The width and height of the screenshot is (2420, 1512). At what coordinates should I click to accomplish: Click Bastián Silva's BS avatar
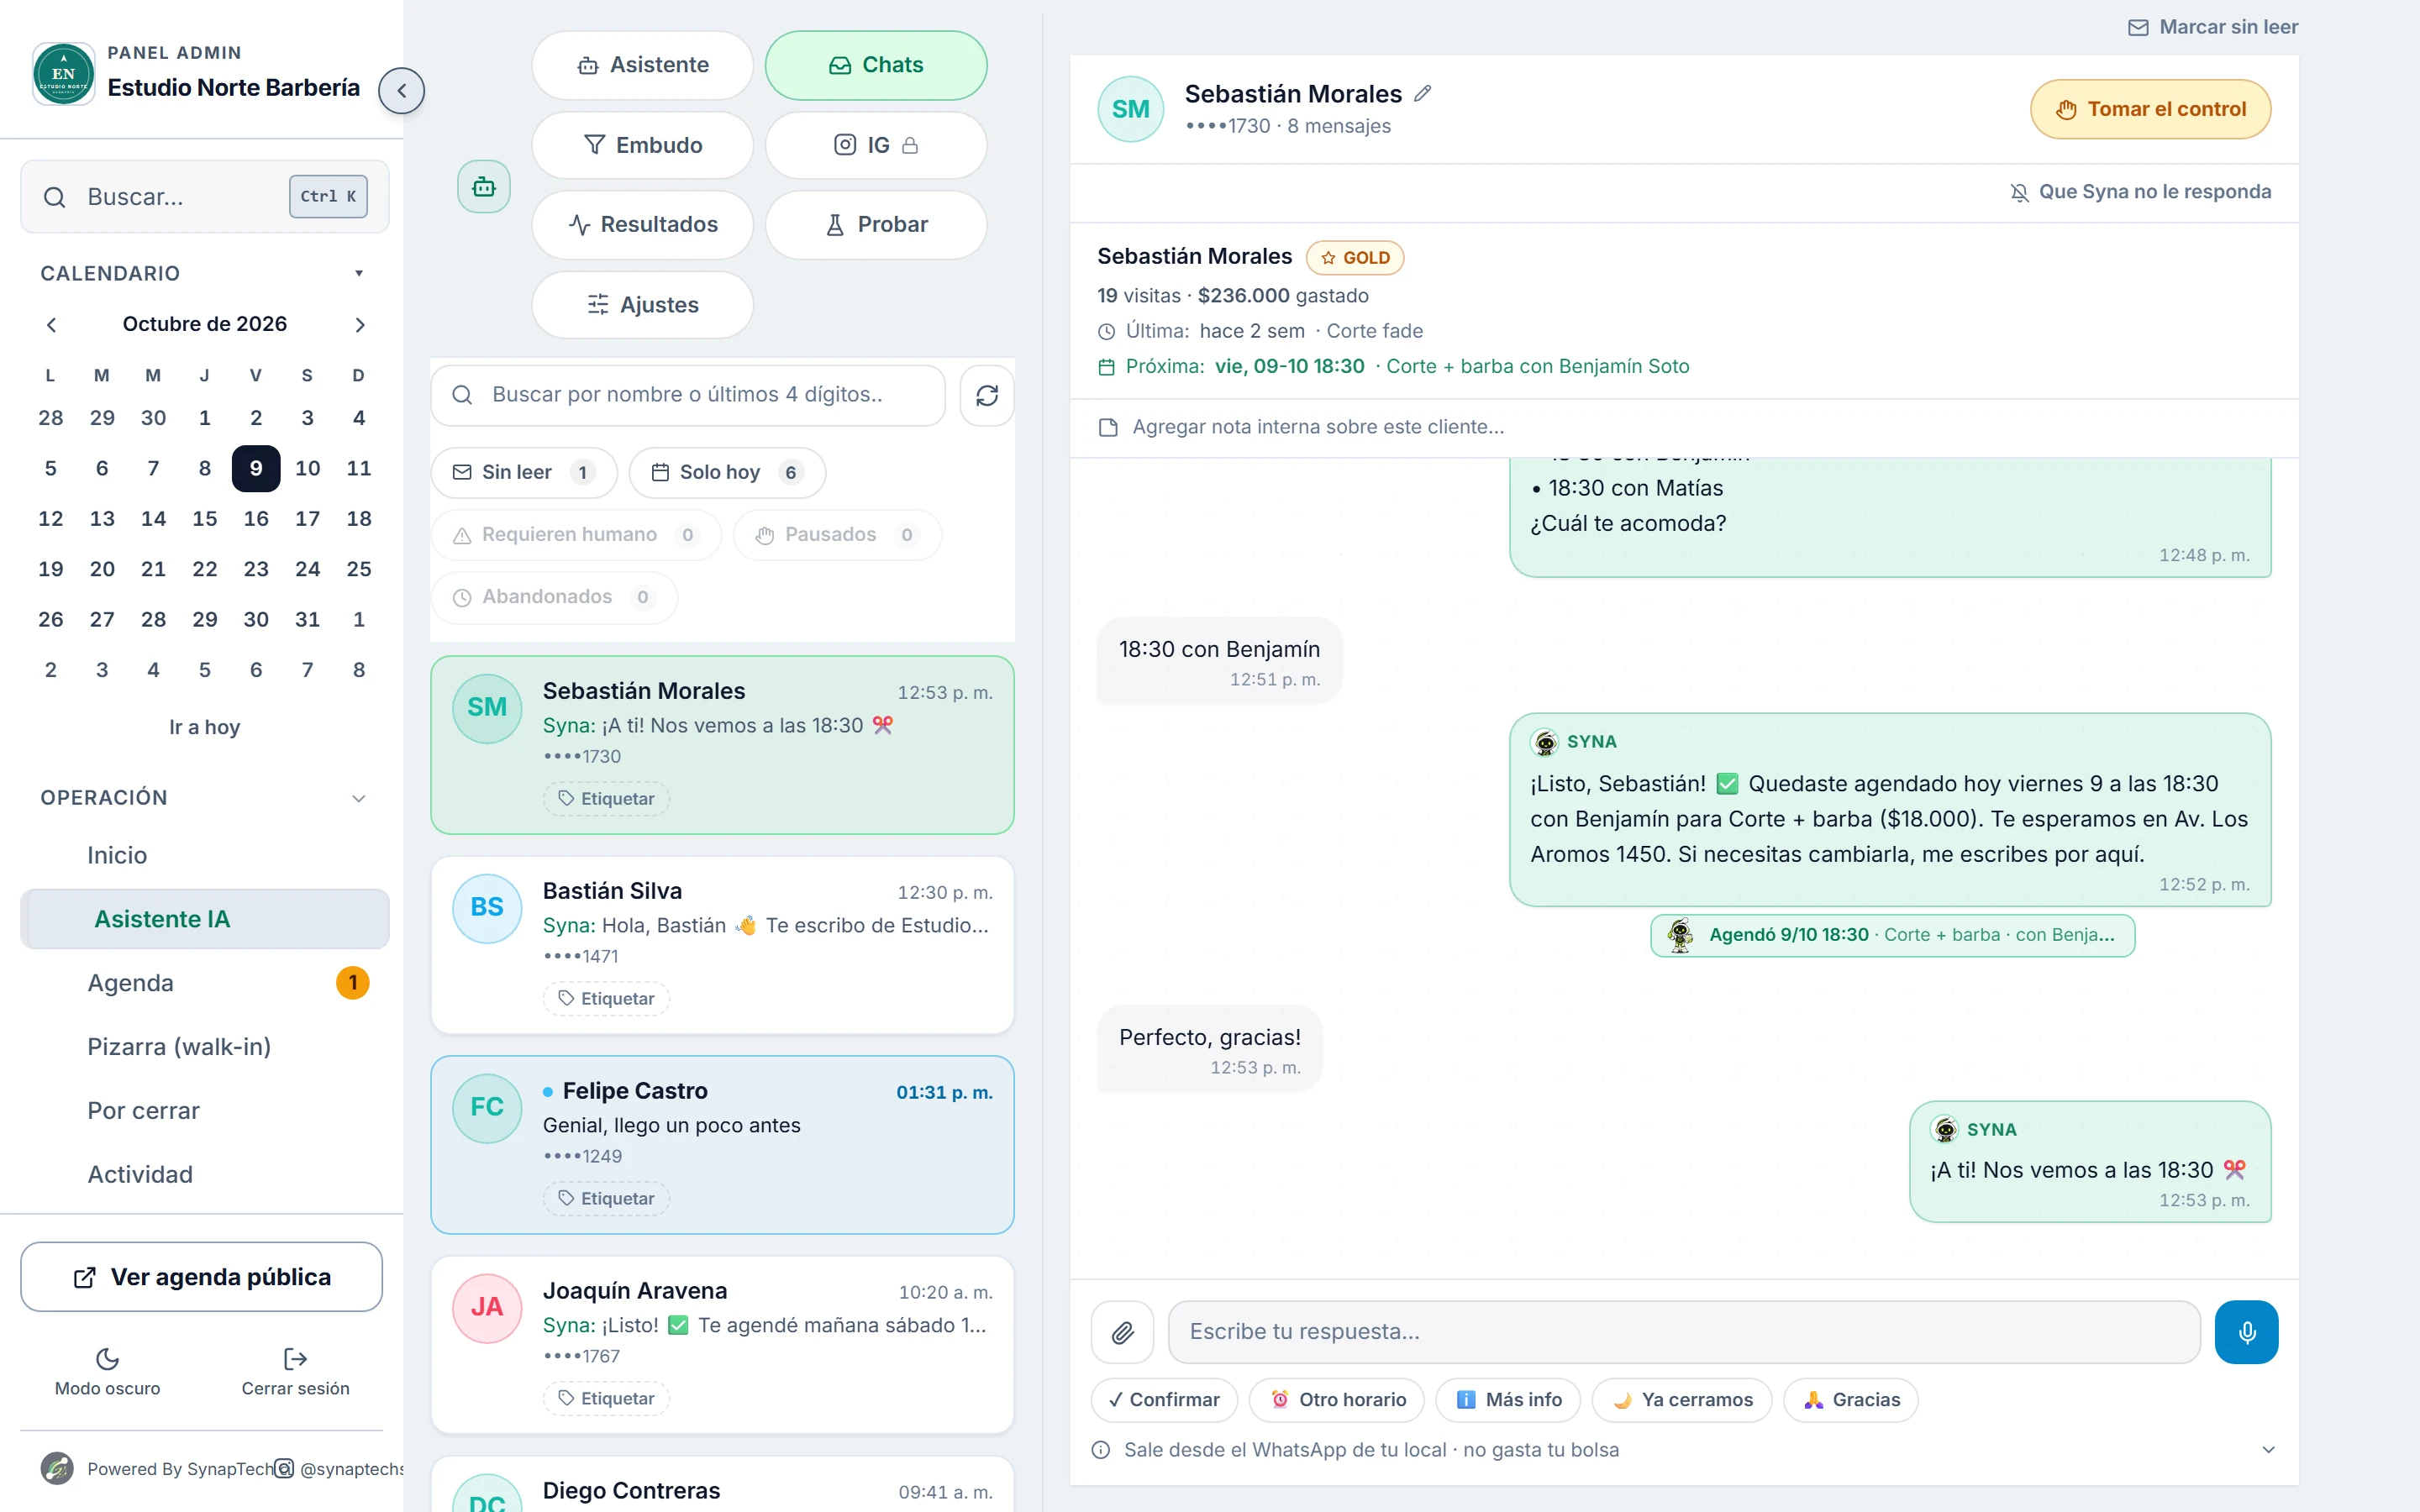[x=487, y=908]
